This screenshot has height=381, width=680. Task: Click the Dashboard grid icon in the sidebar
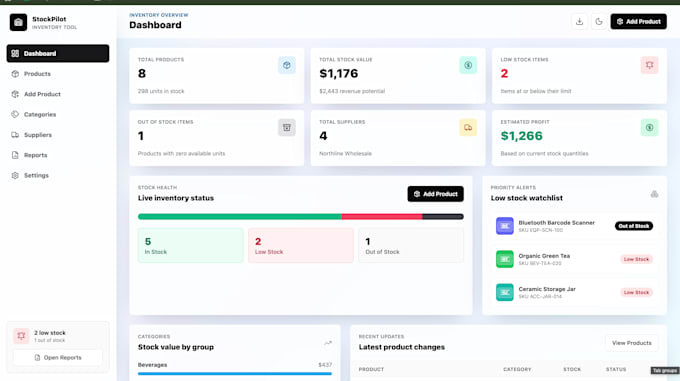[15, 53]
